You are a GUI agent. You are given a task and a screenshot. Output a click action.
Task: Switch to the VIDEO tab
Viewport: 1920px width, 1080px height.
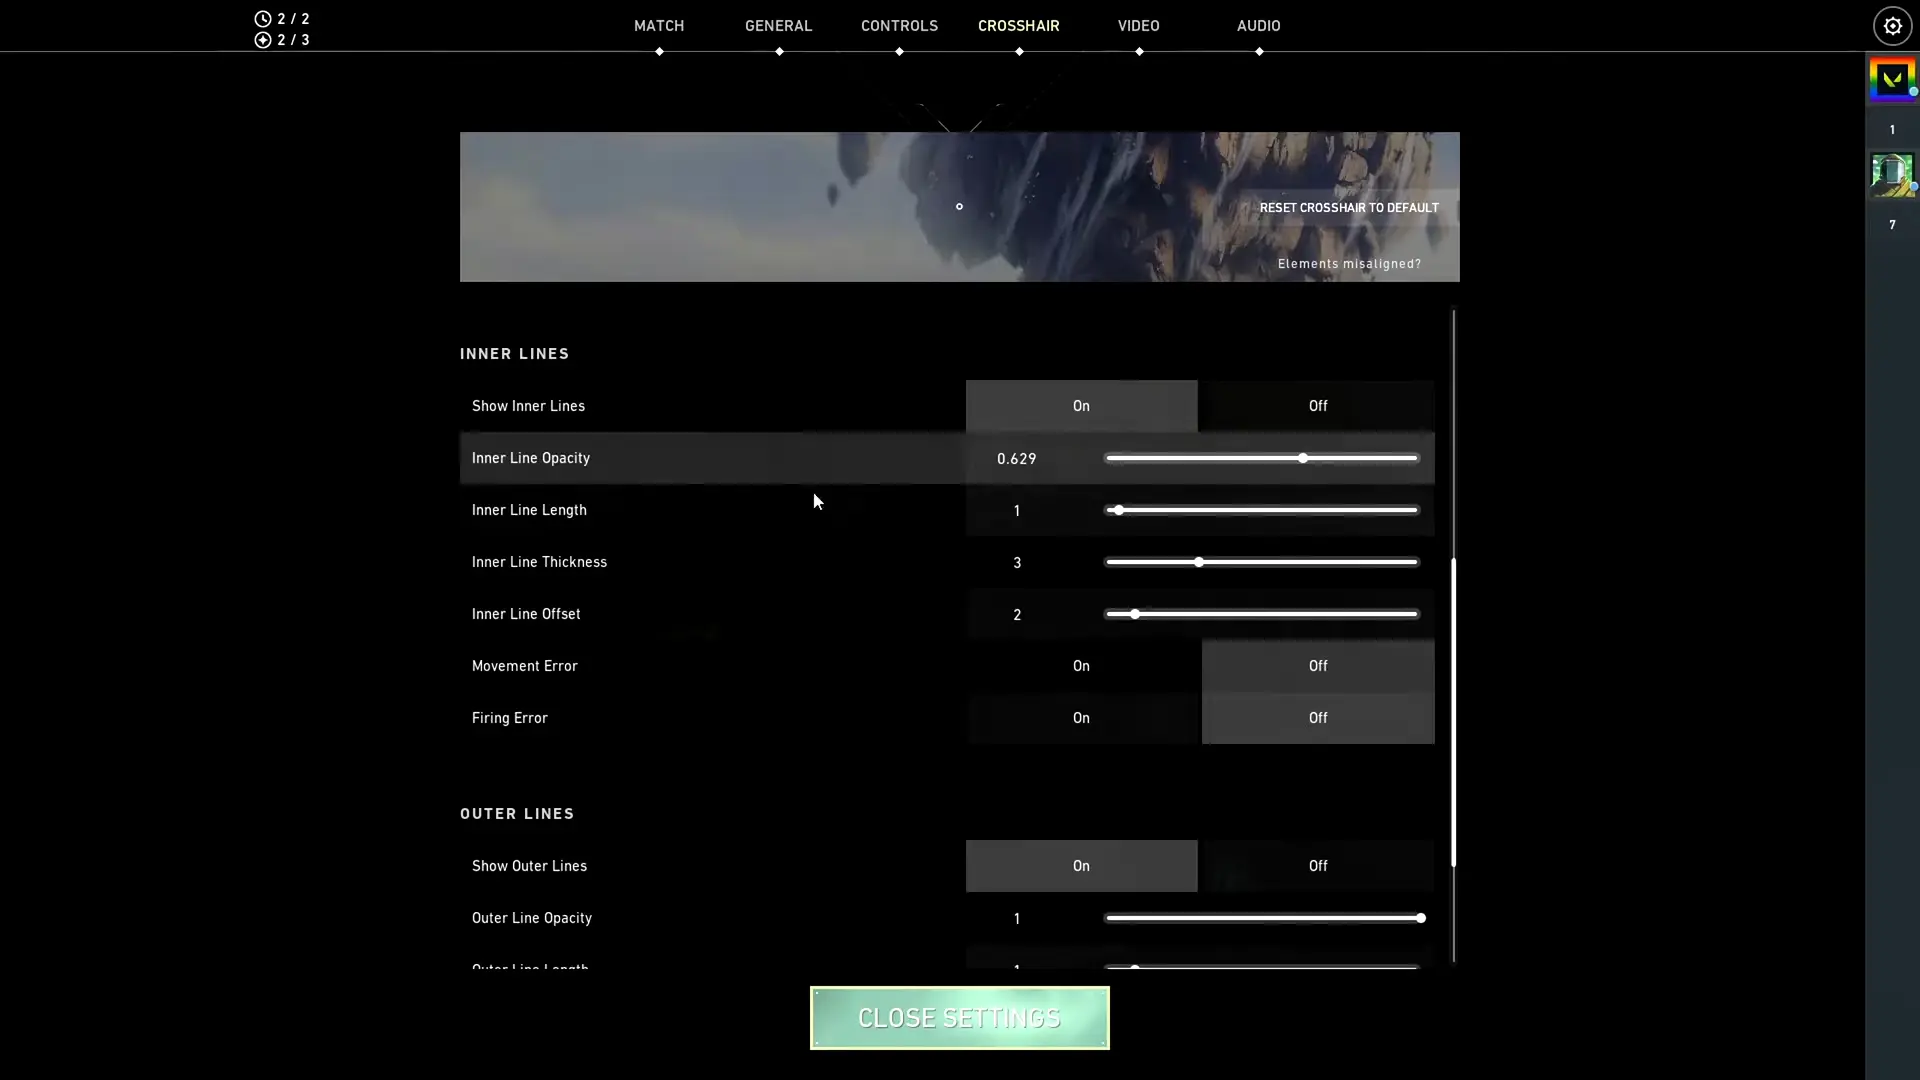[x=1139, y=25]
